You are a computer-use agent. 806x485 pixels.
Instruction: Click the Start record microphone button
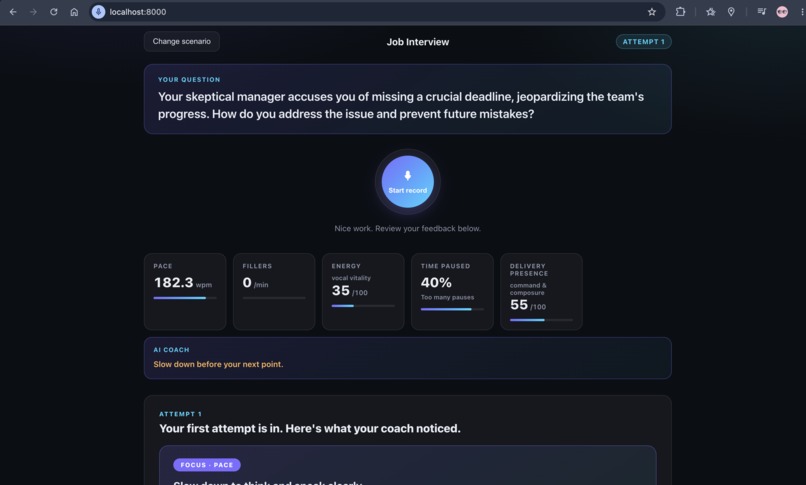[408, 182]
